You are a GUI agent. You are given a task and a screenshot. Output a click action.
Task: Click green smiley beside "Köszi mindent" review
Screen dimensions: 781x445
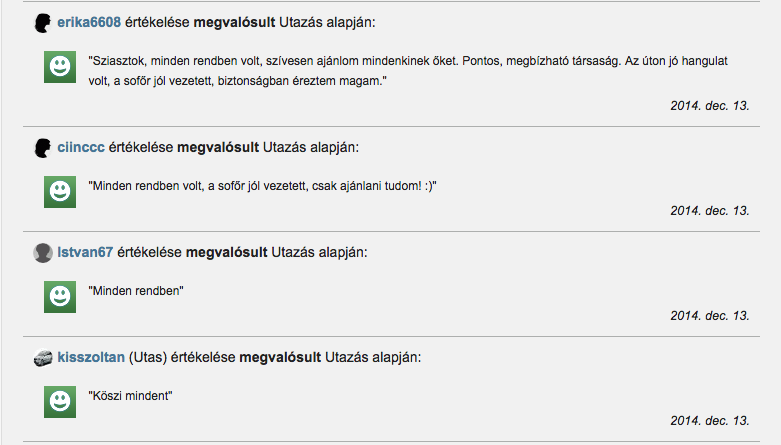click(60, 402)
